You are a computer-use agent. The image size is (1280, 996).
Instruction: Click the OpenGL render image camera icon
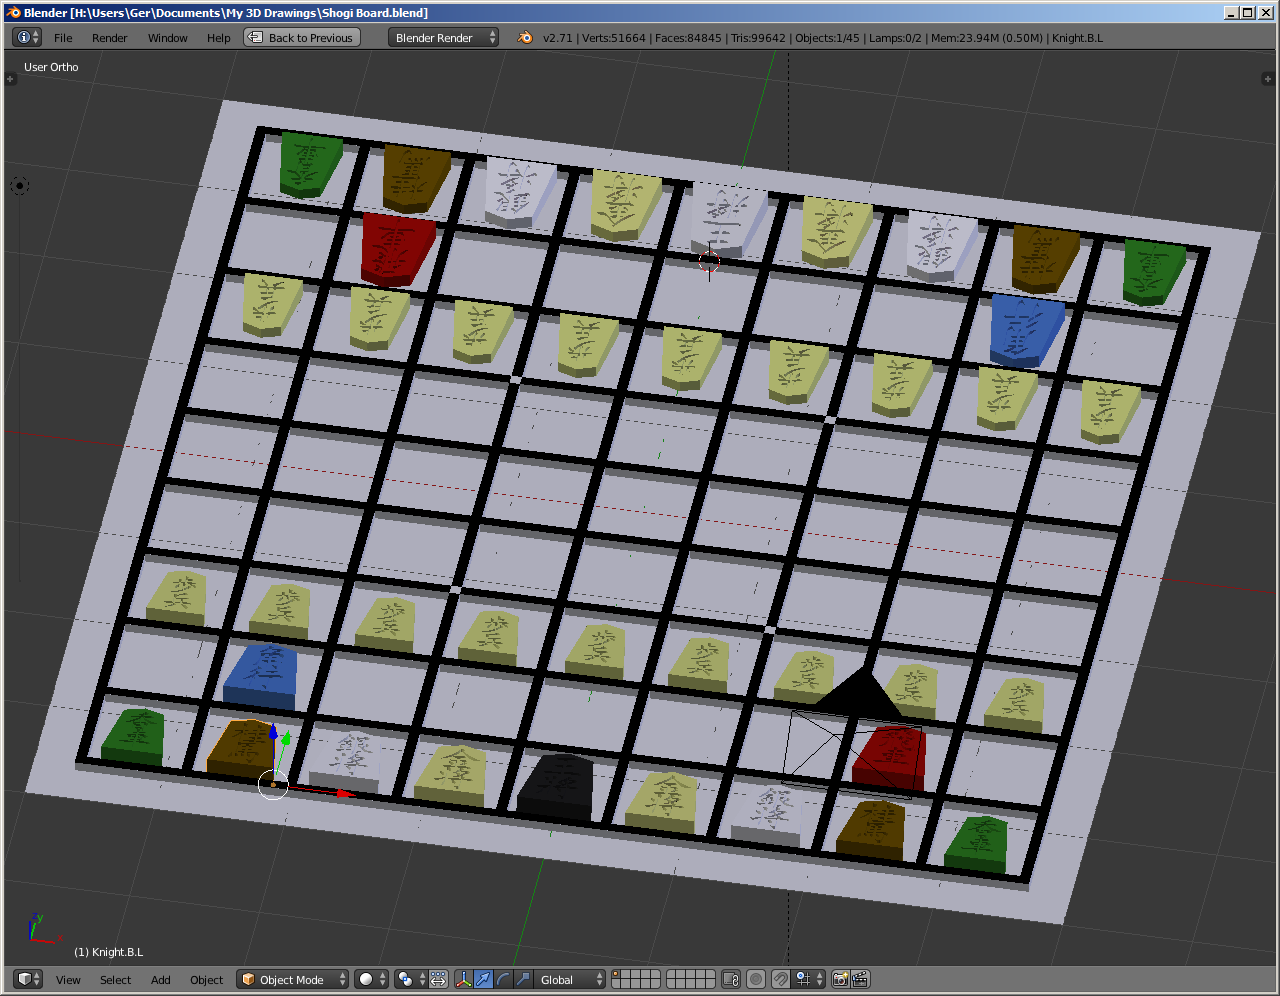(840, 979)
